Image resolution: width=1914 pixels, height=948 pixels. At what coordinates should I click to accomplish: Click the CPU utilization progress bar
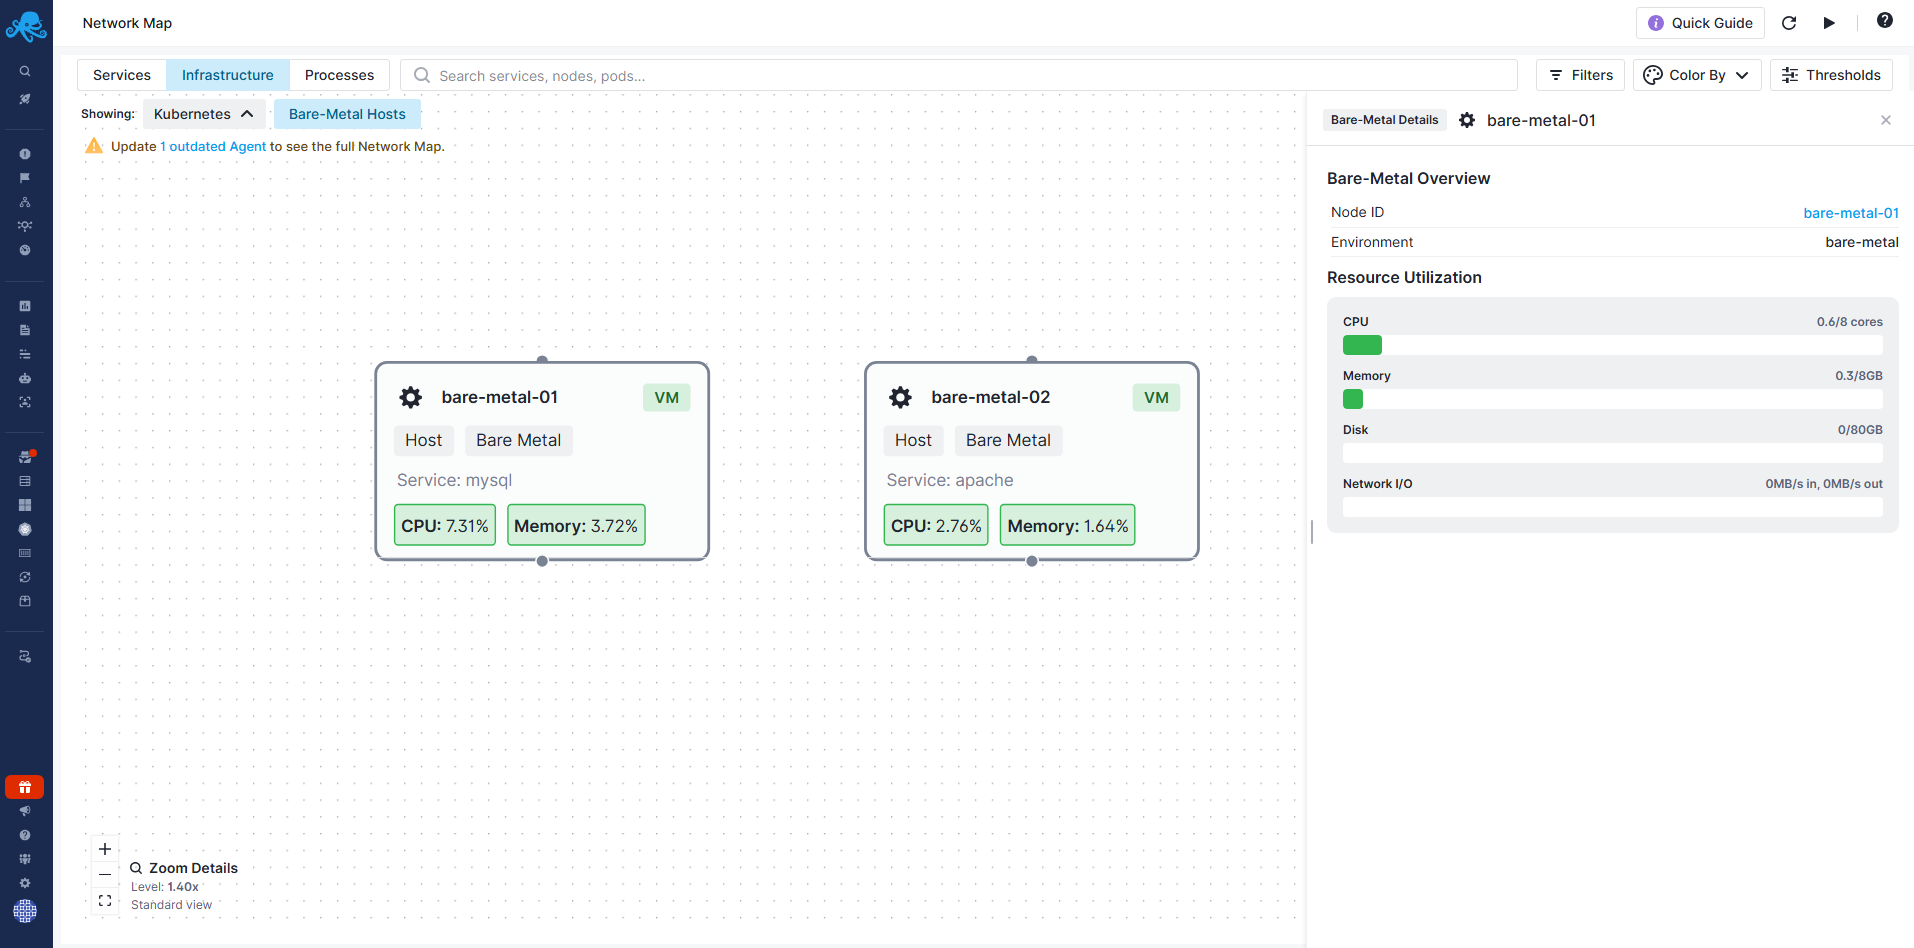point(1612,345)
